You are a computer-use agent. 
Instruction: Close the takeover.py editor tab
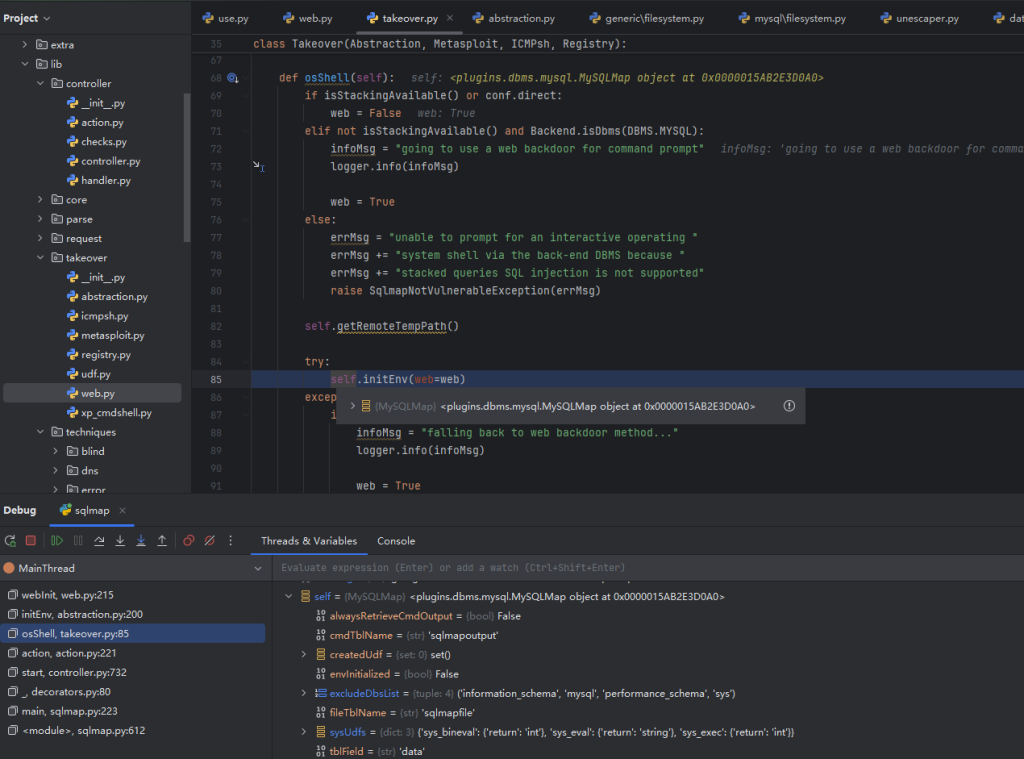pos(449,18)
